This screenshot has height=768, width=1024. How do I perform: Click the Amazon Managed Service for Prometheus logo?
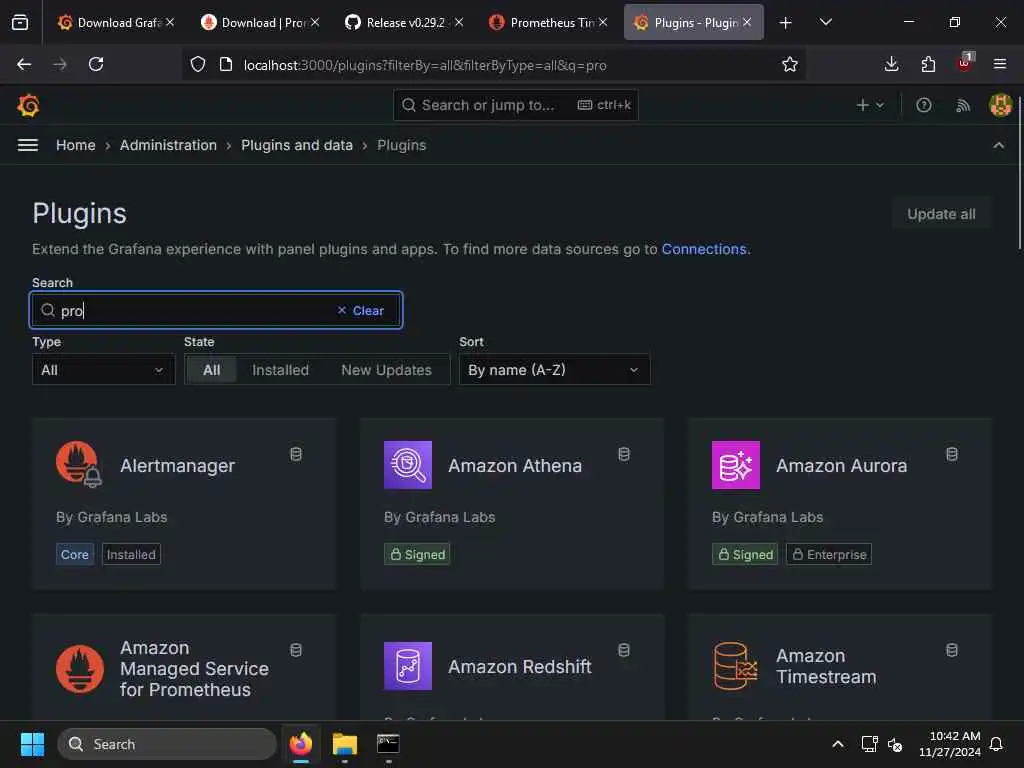click(x=80, y=668)
